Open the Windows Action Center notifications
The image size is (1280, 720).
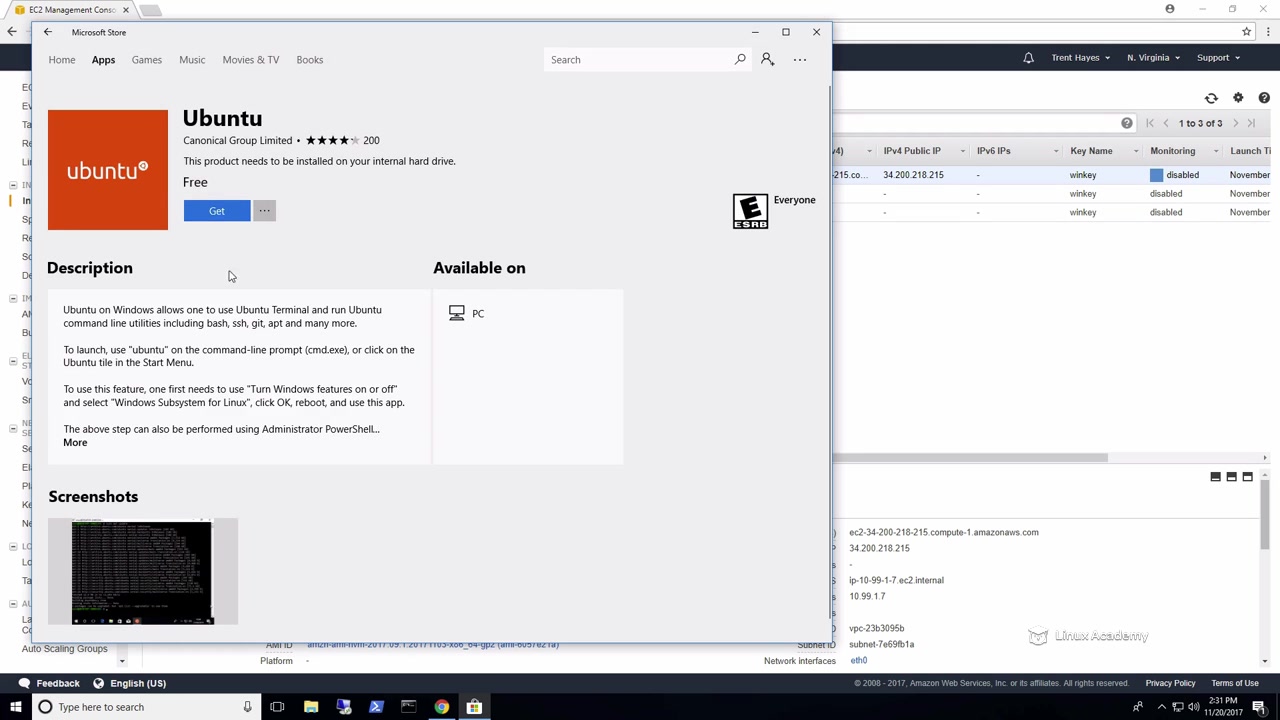[1259, 707]
